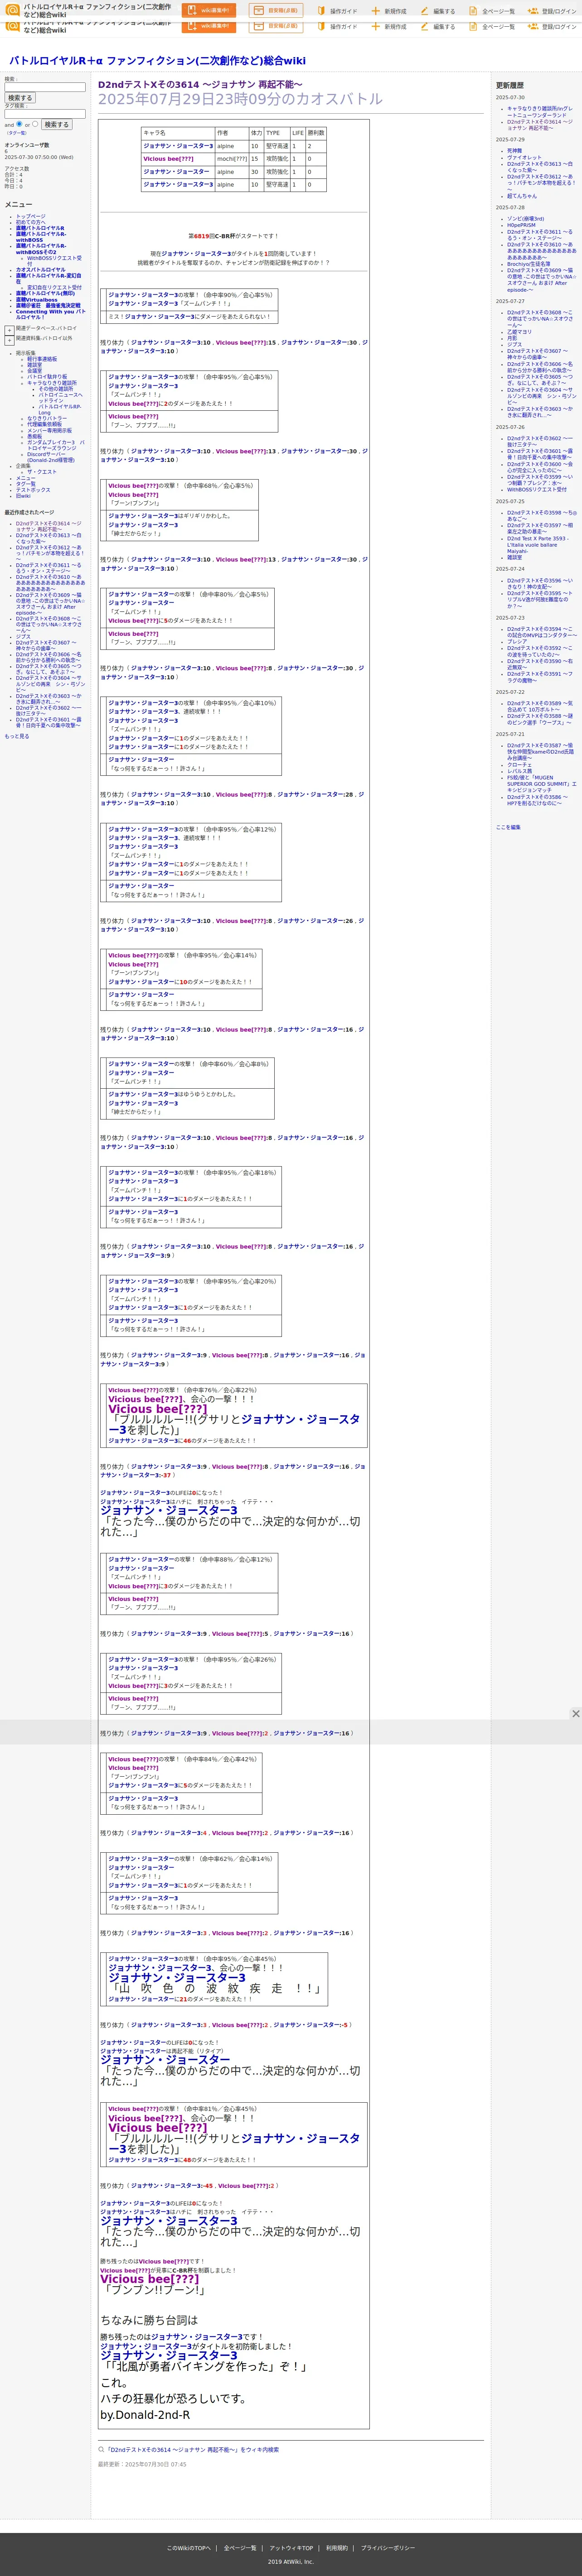Open 愚痴板 in the left menu

click(34, 436)
